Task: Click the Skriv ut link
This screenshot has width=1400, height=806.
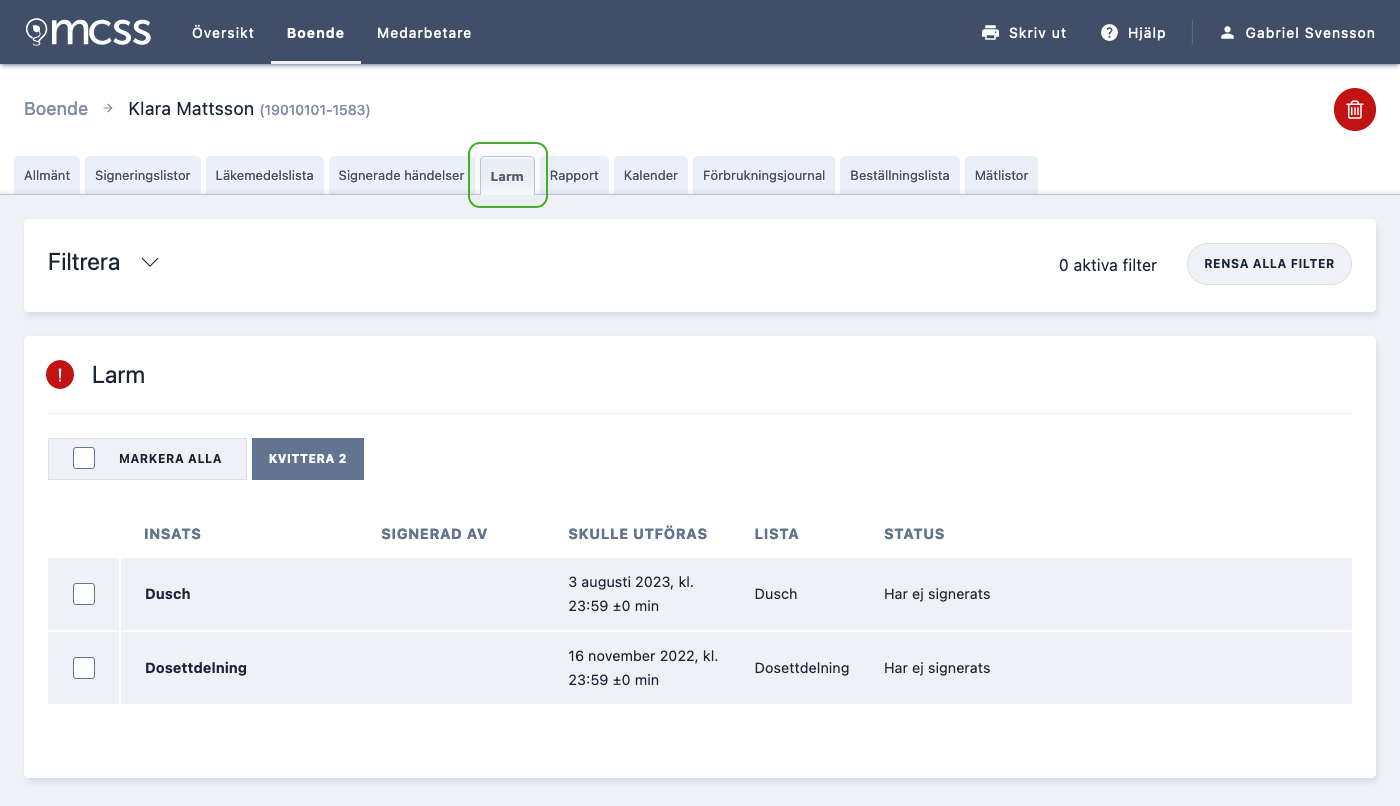Action: [x=1038, y=33]
